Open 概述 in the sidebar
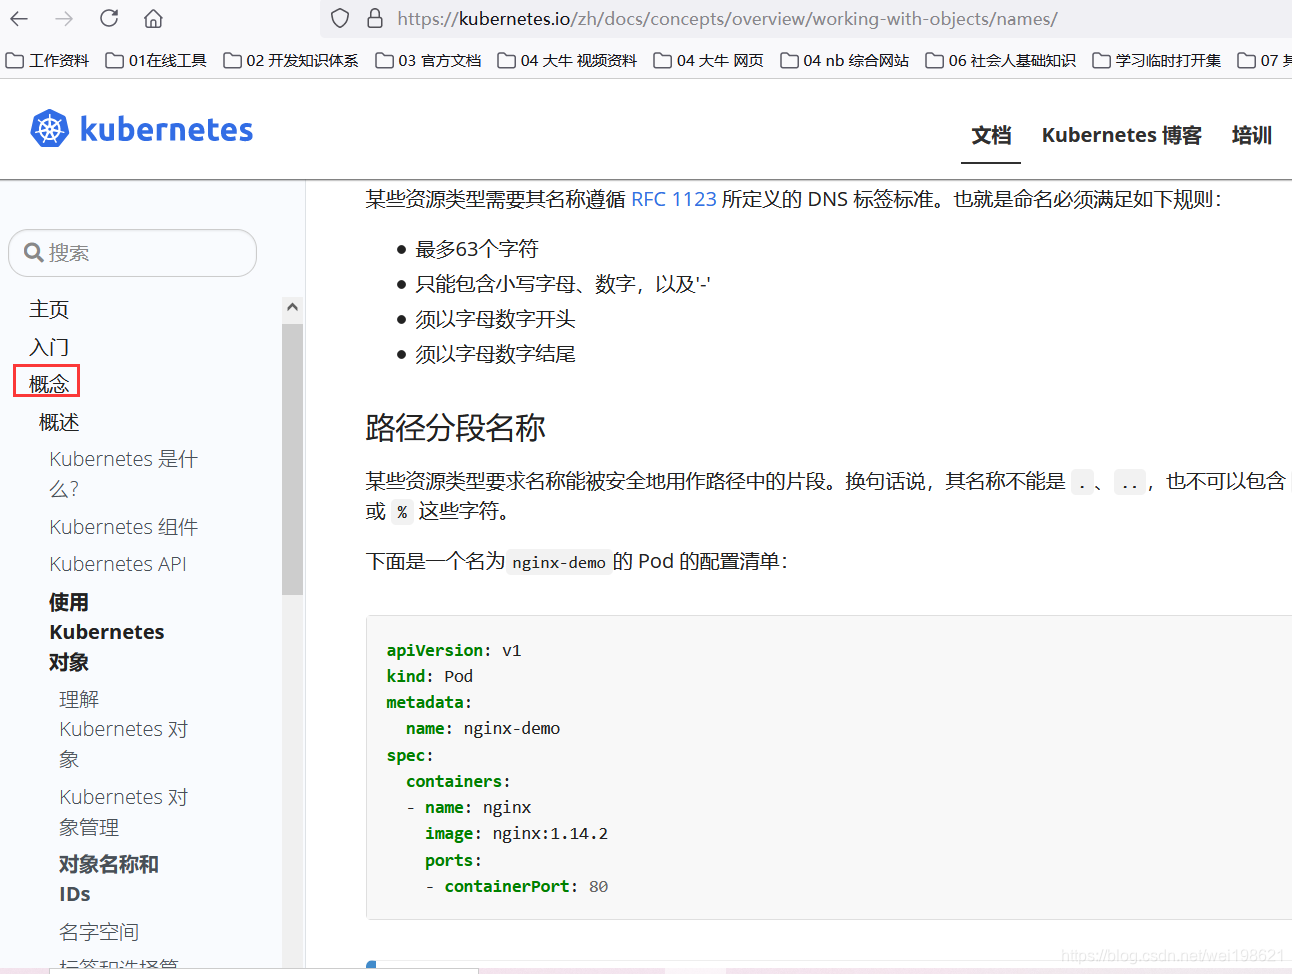The height and width of the screenshot is (974, 1292). (x=59, y=422)
